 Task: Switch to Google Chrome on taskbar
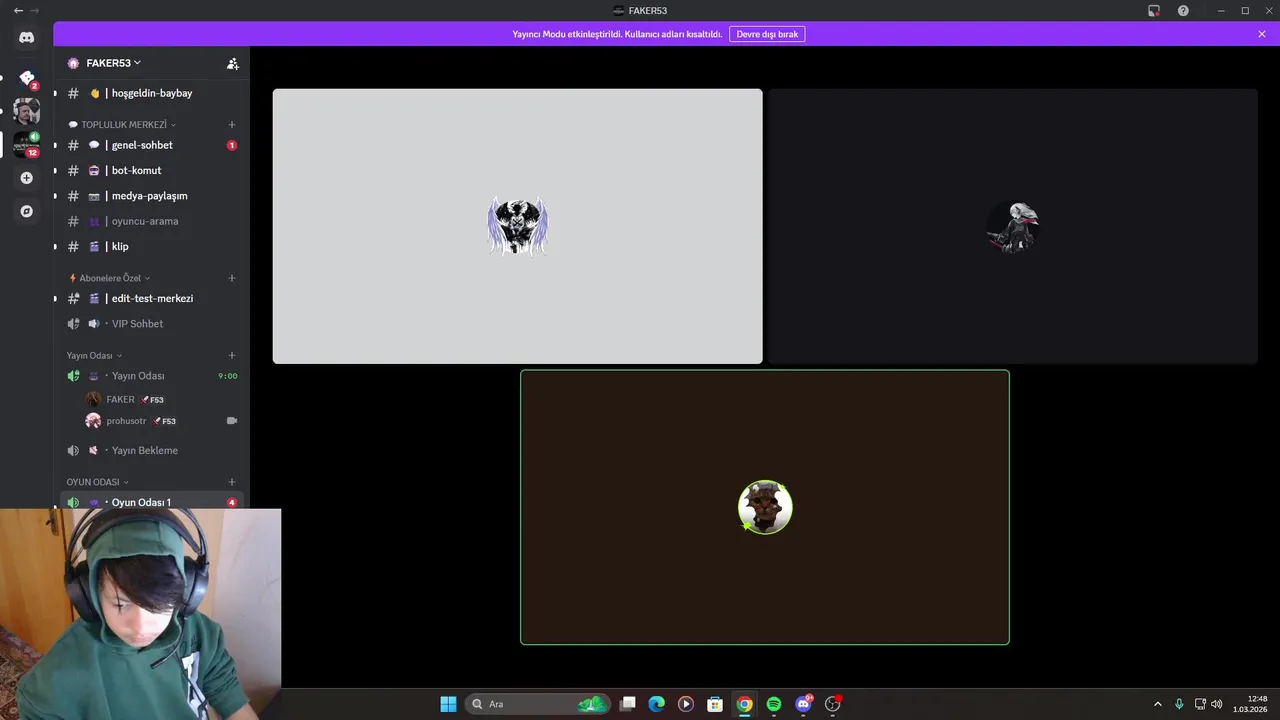(x=745, y=704)
